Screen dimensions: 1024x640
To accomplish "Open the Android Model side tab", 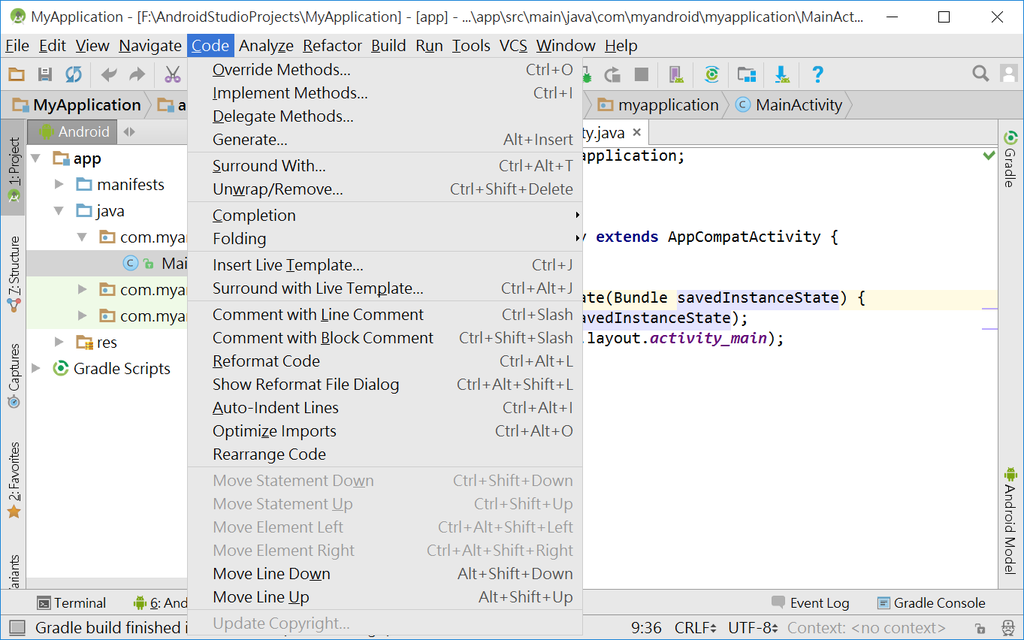I will [x=1010, y=521].
